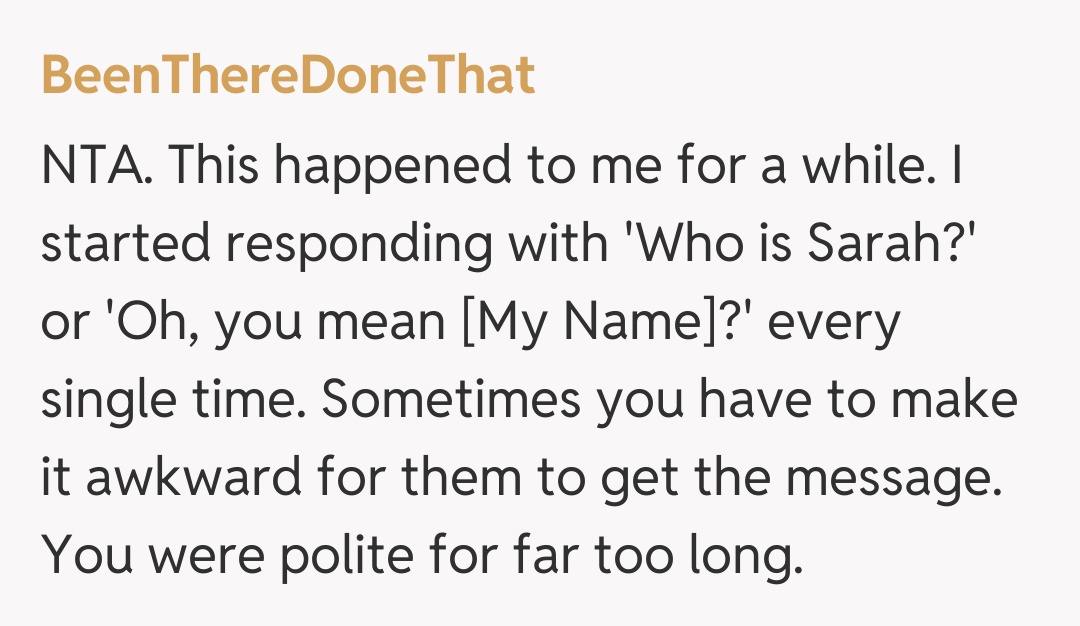Click the word 'Sarah?' in the comment

coord(883,245)
